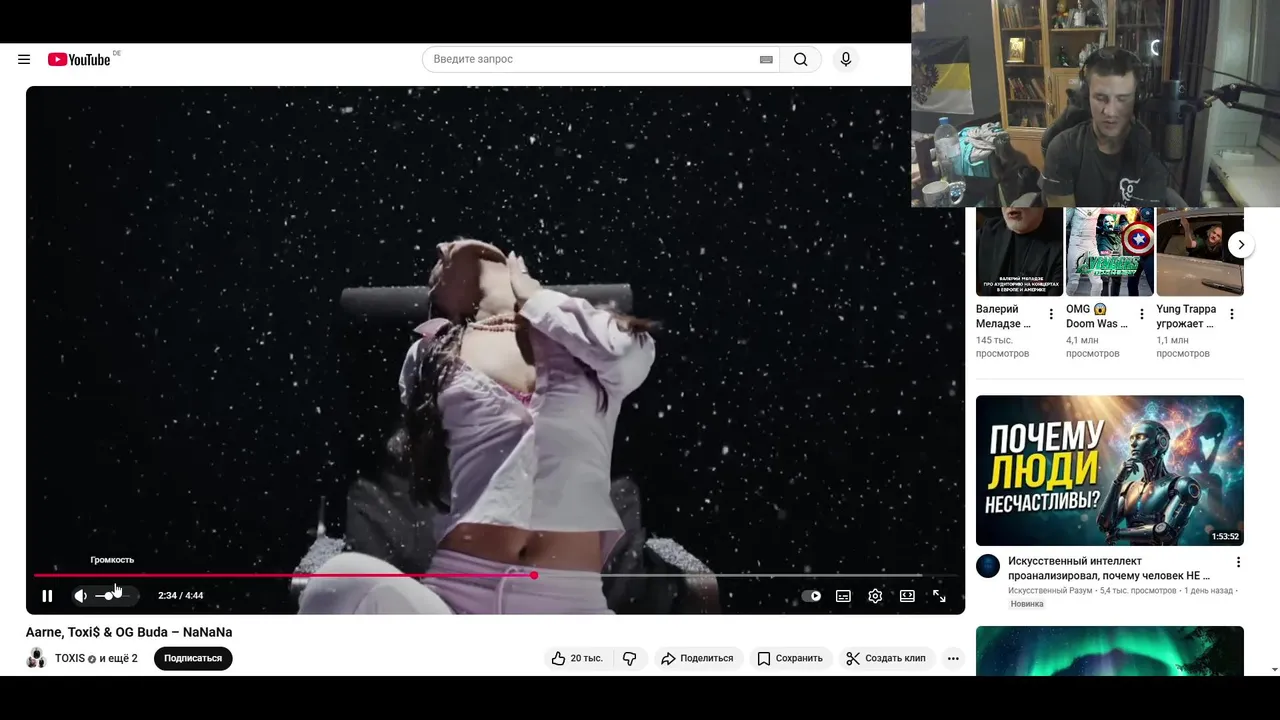The height and width of the screenshot is (720, 1280).
Task: Mute the video with the speaker icon
Action: (x=81, y=596)
